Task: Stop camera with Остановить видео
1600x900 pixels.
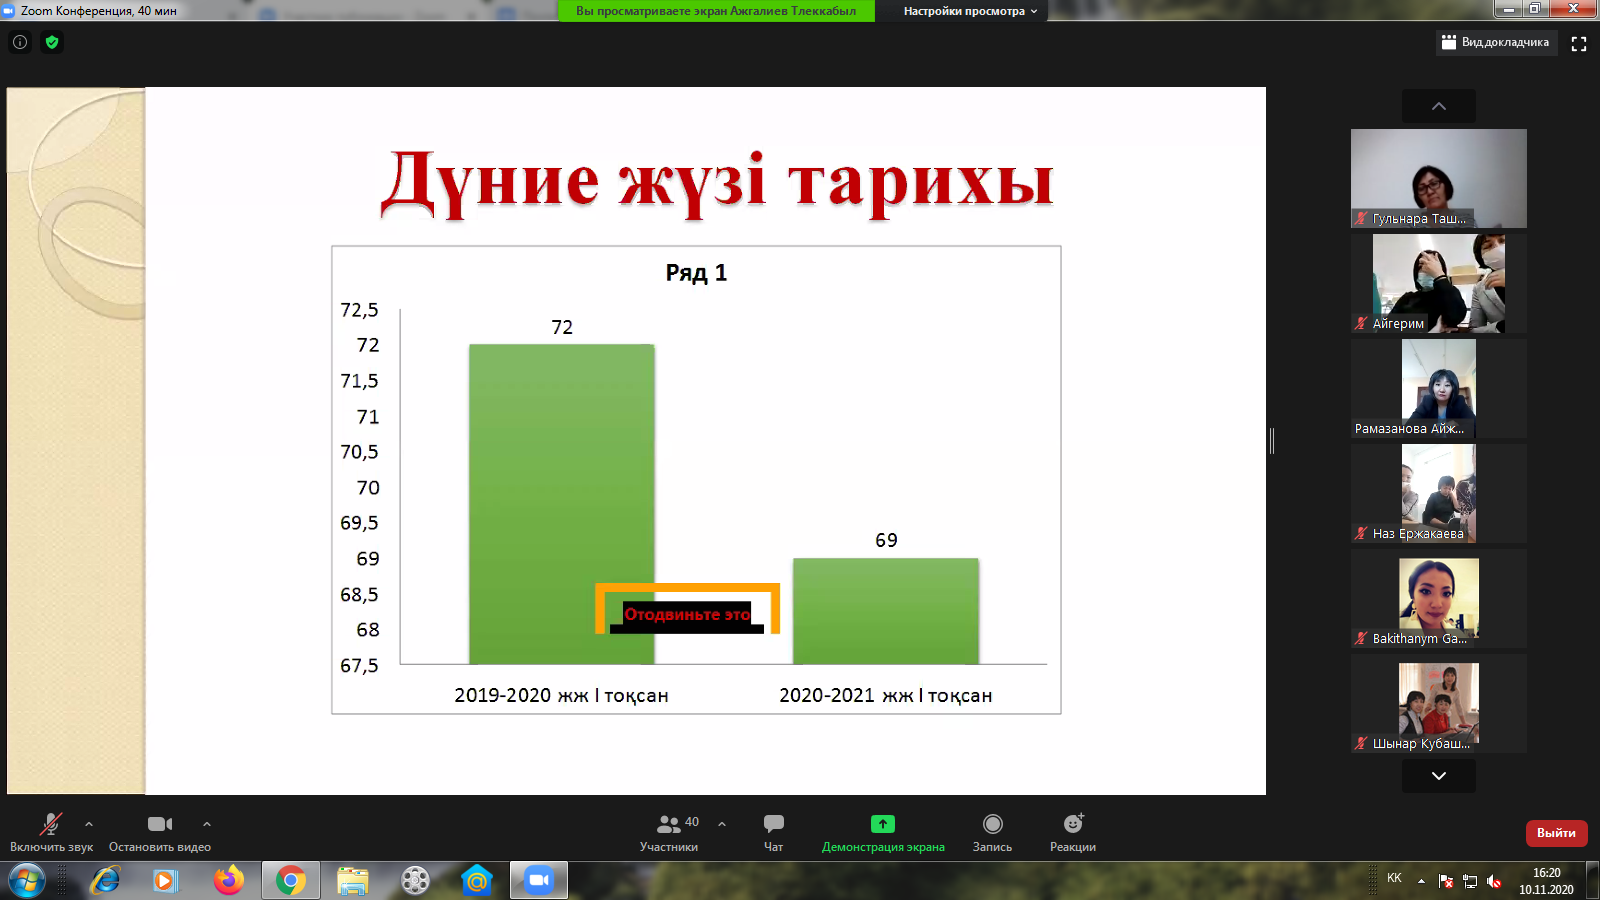Action: (x=160, y=831)
